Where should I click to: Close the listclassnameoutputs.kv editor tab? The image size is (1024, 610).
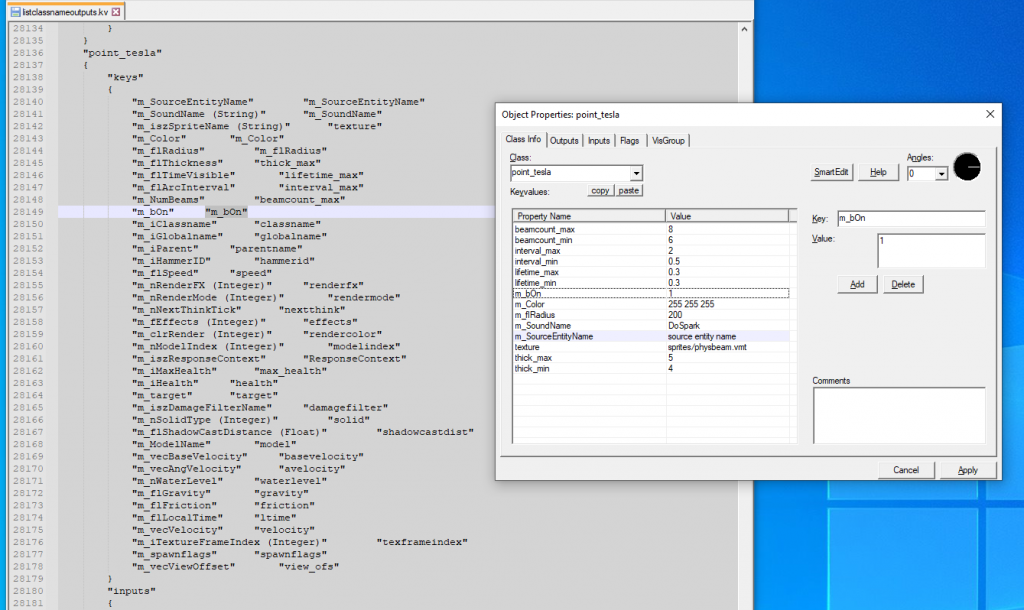[x=117, y=12]
